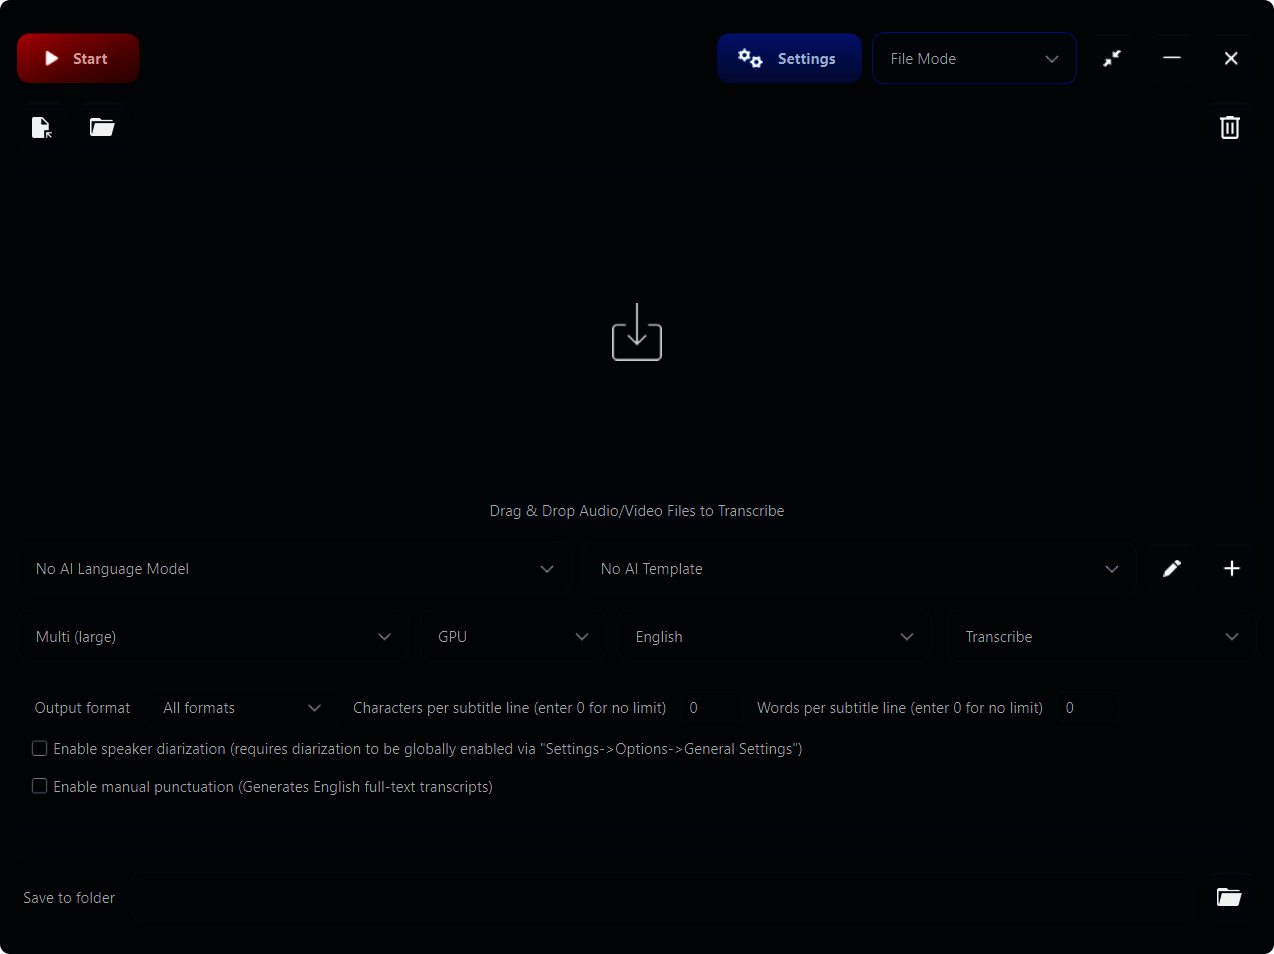This screenshot has height=954, width=1274.
Task: Enable manual punctuation checkbox
Action: click(40, 787)
